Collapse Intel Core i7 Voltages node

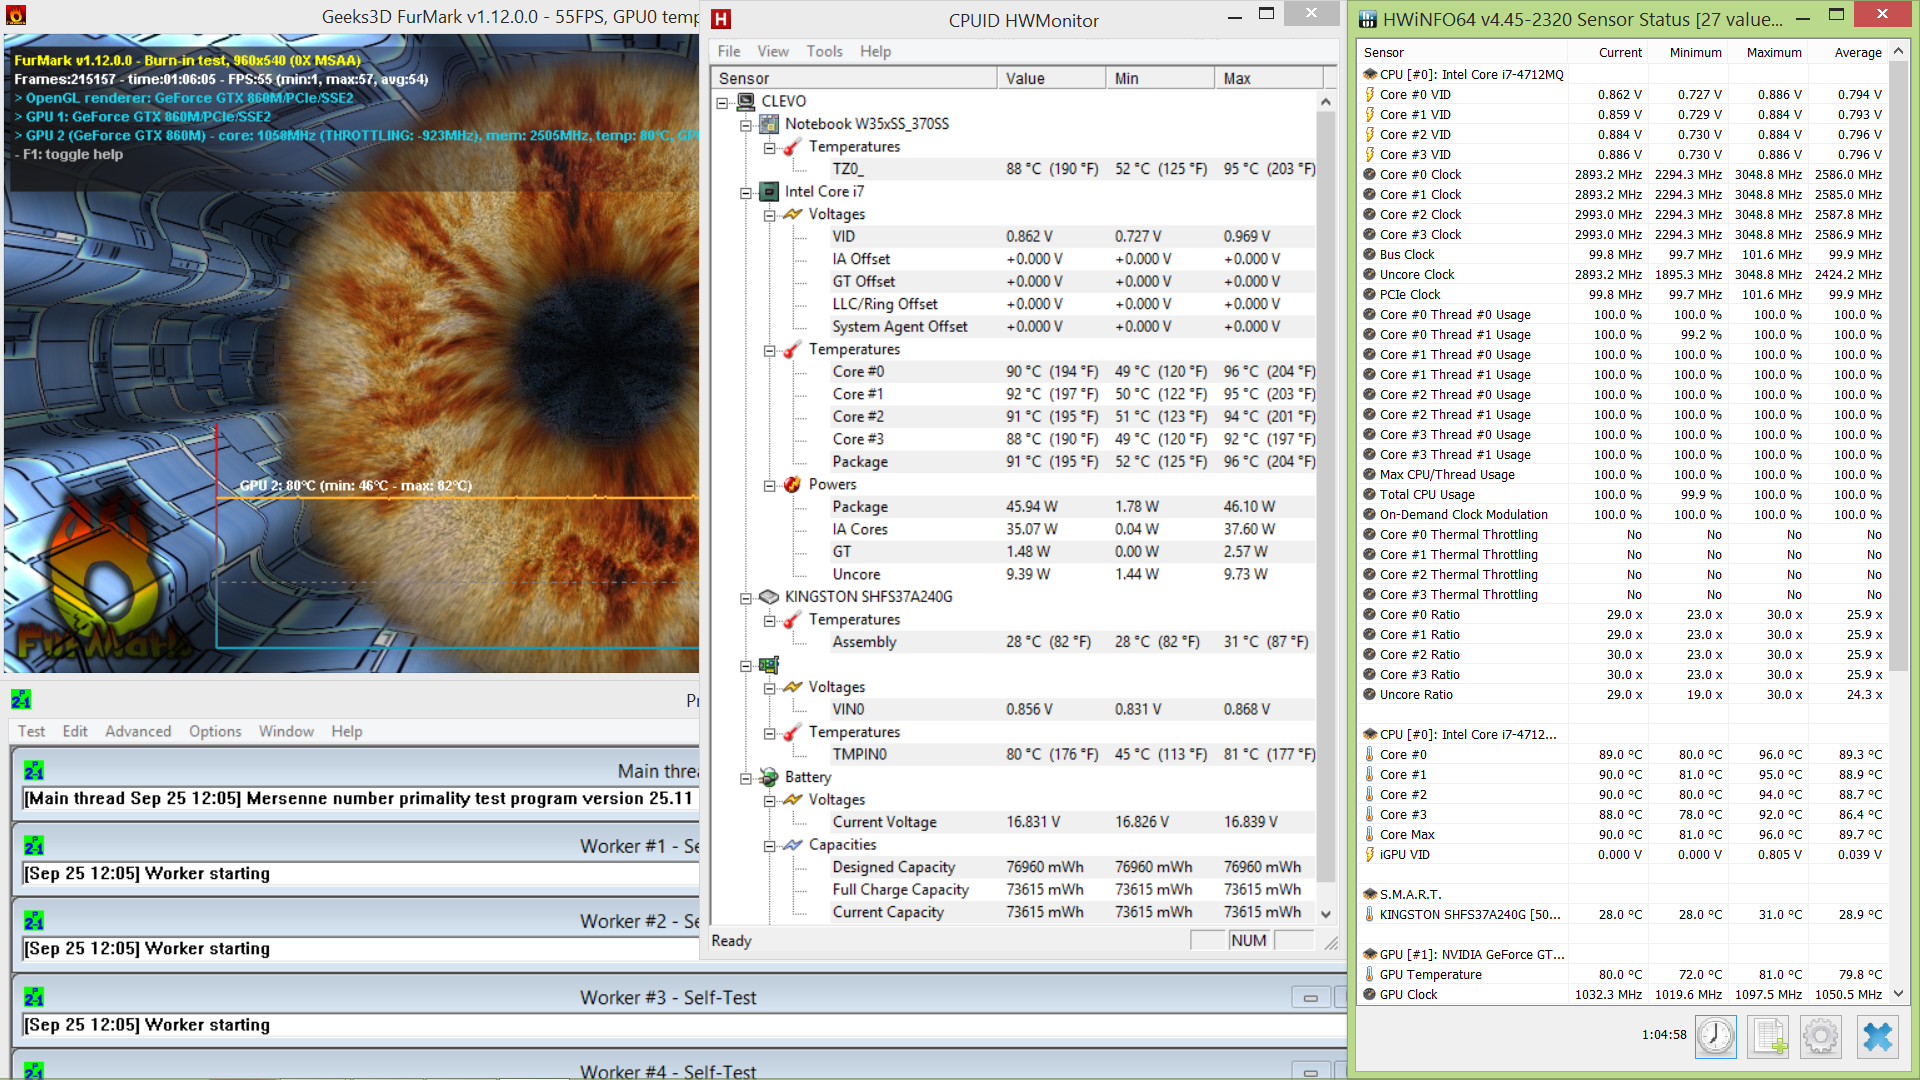coord(770,215)
